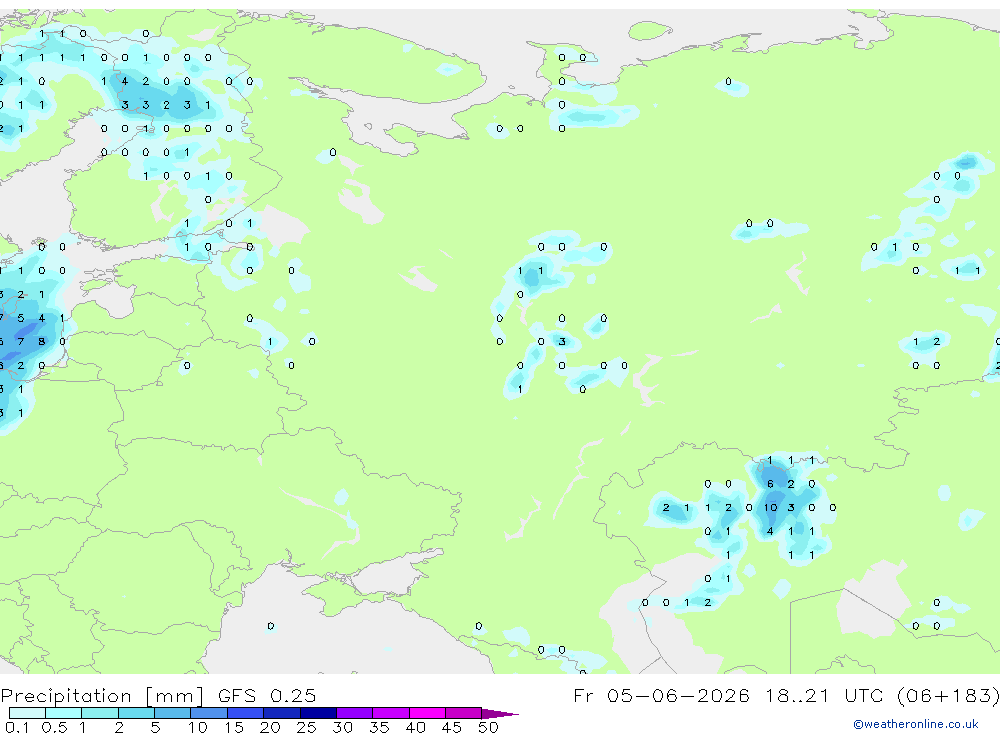Click legend swatch between 35 and 40
Viewport: 1000px width, 733px height.
click(x=391, y=713)
